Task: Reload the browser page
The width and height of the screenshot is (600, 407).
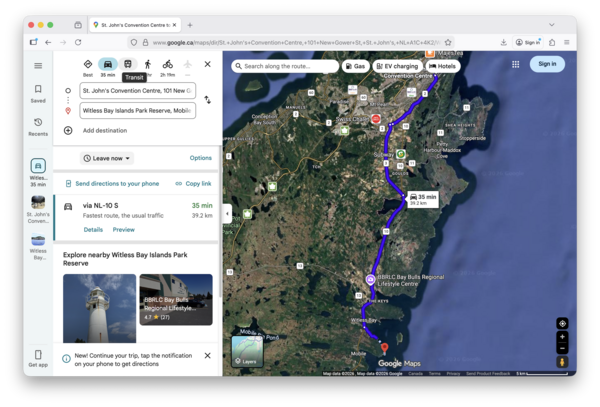Action: (78, 42)
